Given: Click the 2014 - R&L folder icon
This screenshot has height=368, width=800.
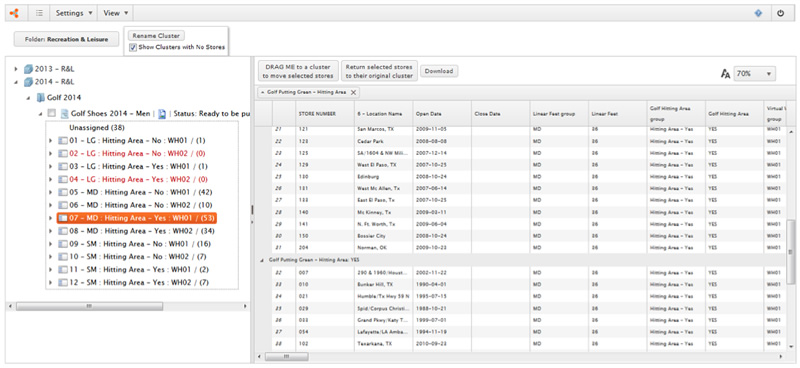Looking at the screenshot, I should pos(29,82).
